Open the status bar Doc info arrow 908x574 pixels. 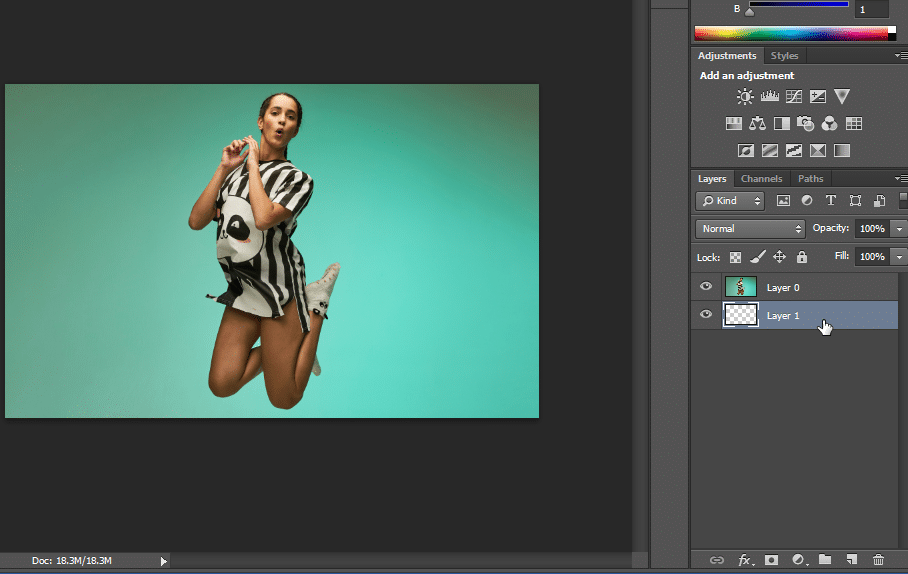164,561
